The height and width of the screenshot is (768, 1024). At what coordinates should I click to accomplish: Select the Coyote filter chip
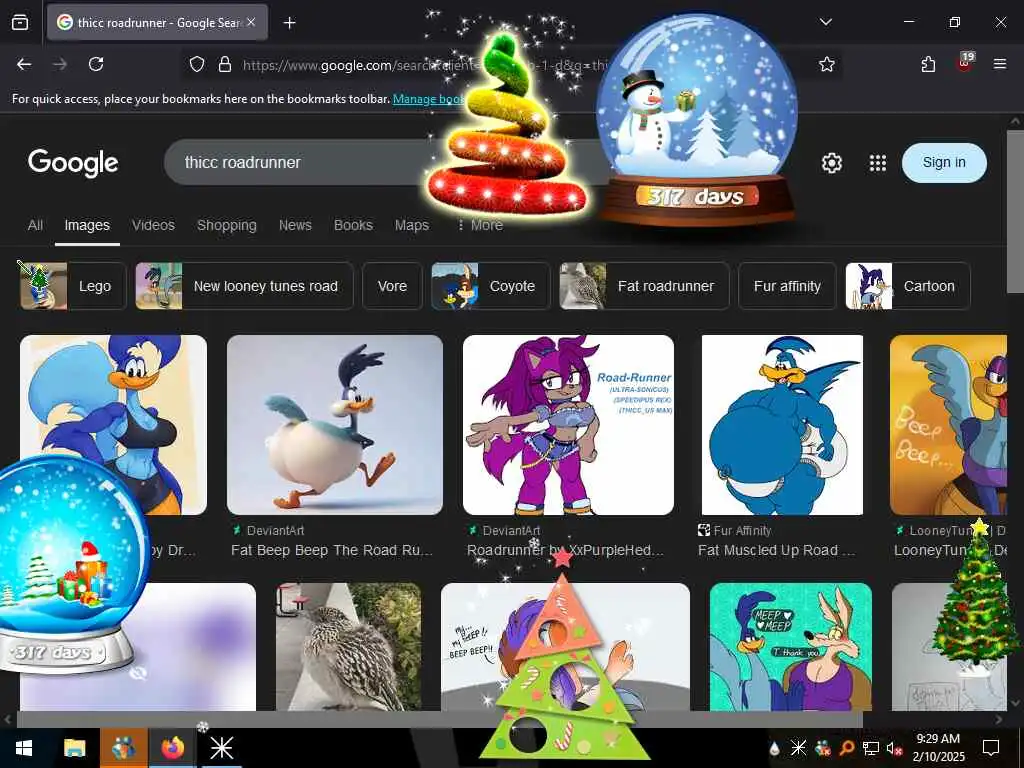[x=490, y=286]
